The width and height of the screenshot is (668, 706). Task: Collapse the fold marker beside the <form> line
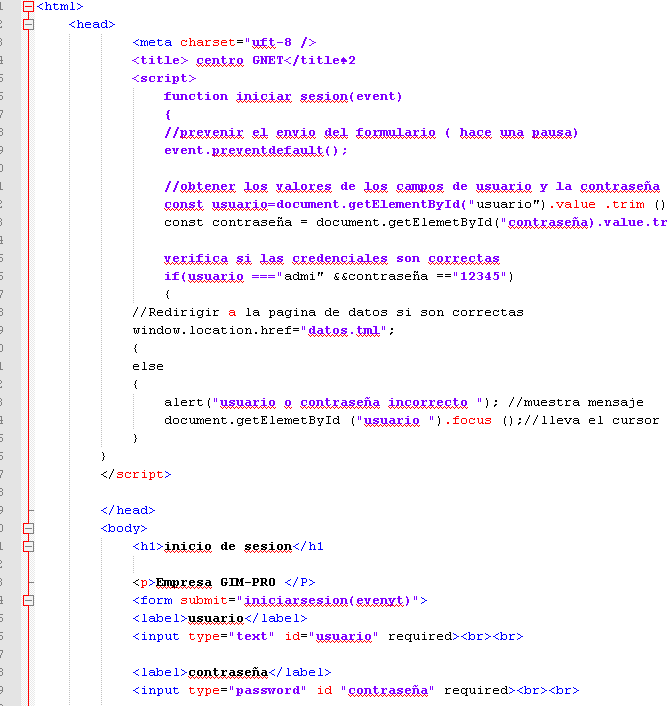pos(28,600)
